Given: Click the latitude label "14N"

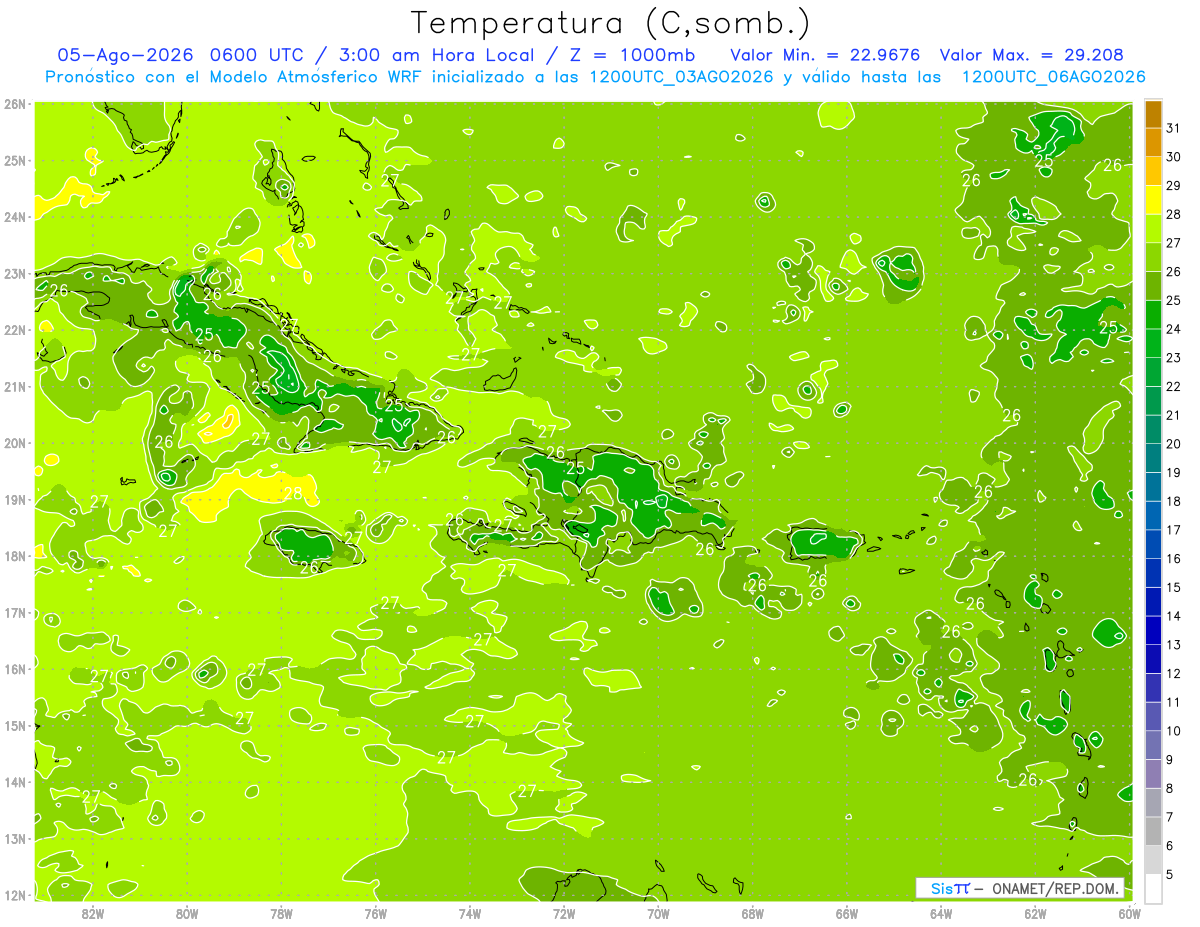Looking at the screenshot, I should (x=15, y=782).
